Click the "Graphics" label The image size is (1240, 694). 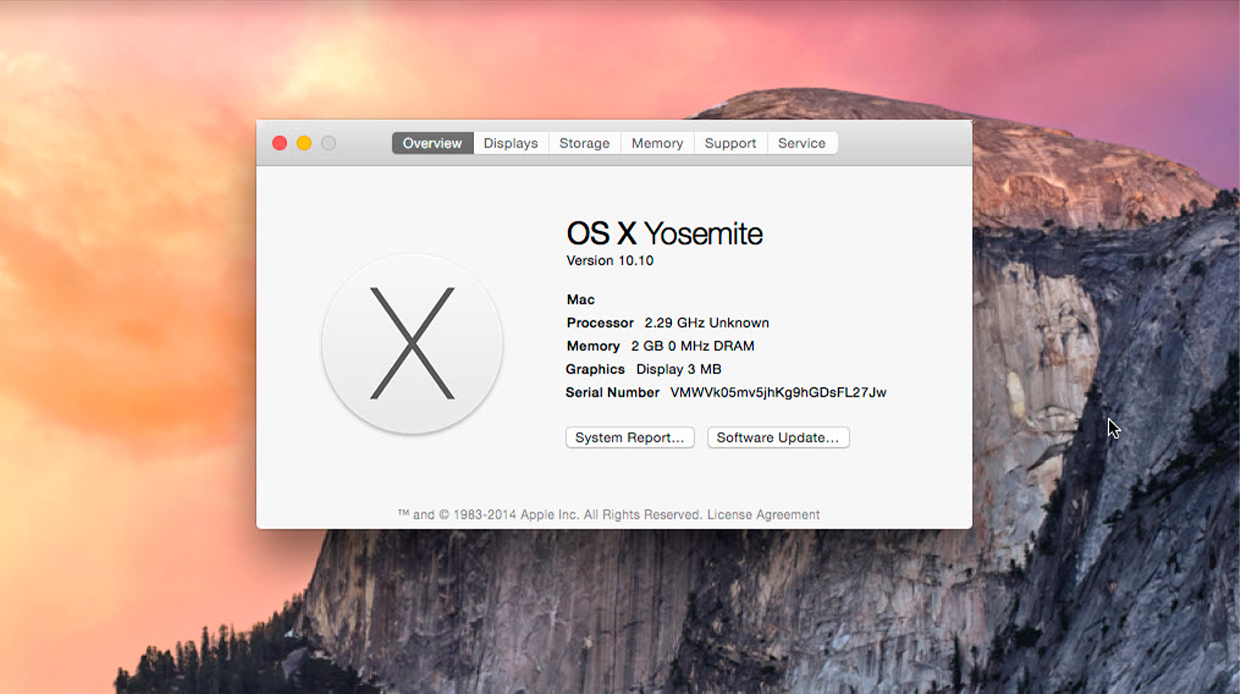pyautogui.click(x=595, y=369)
